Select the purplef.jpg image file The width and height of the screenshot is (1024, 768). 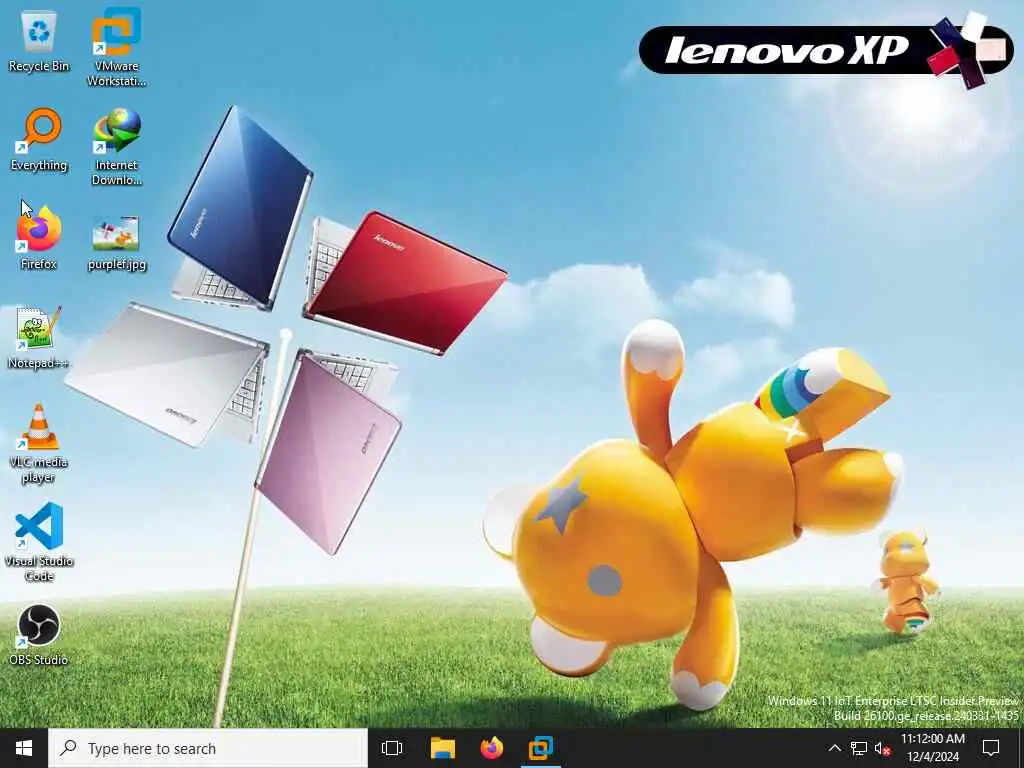click(x=116, y=242)
